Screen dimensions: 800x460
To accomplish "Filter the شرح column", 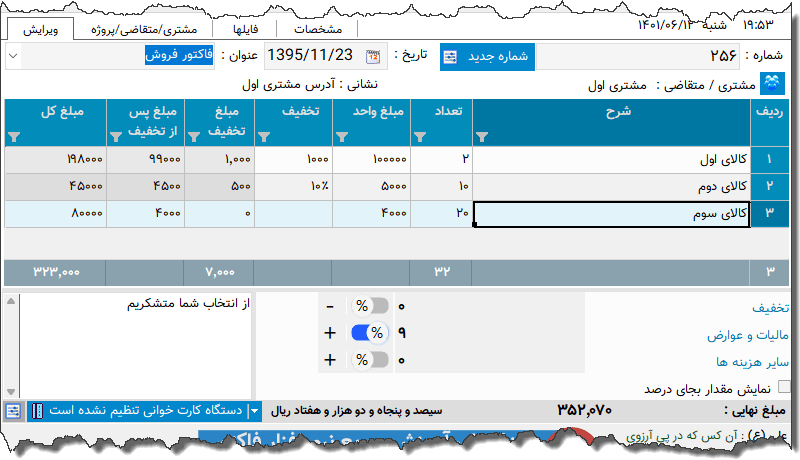I will (x=482, y=137).
